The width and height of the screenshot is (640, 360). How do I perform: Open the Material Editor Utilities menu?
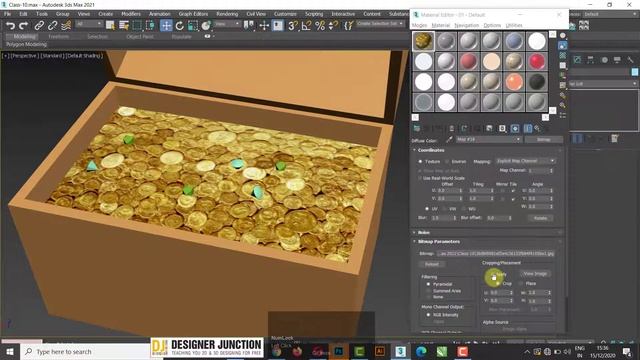pyautogui.click(x=514, y=25)
